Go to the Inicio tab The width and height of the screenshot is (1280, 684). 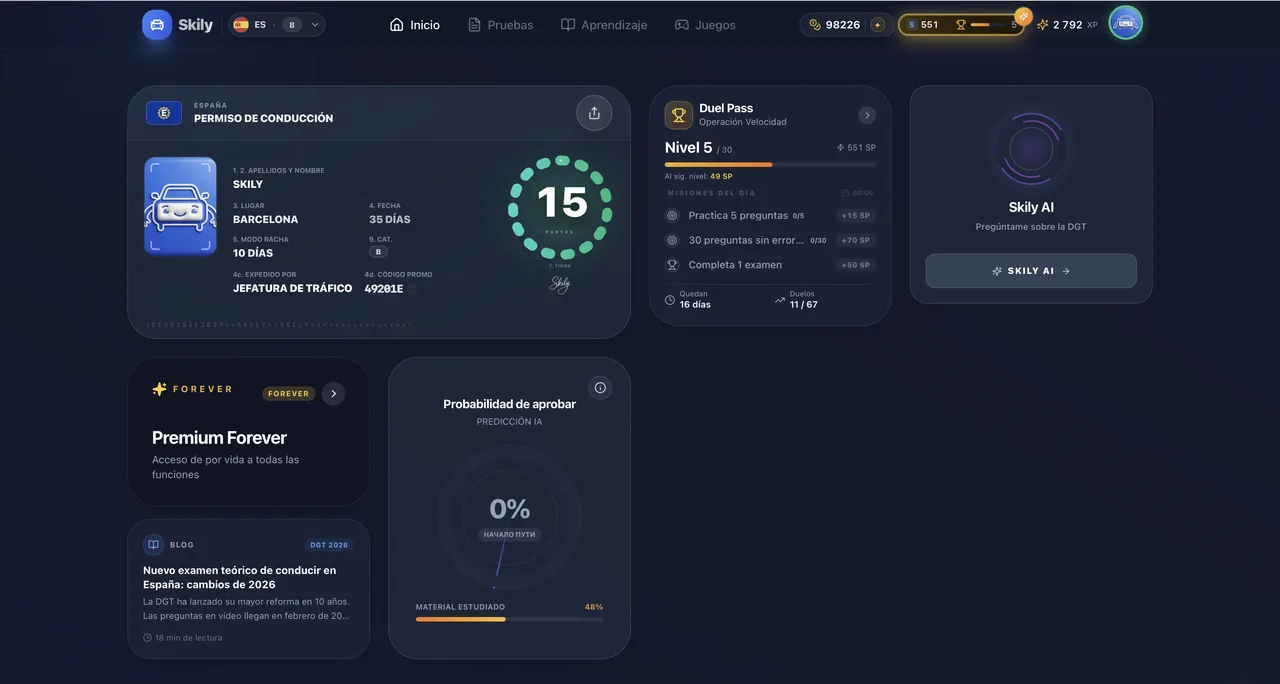[x=415, y=25]
